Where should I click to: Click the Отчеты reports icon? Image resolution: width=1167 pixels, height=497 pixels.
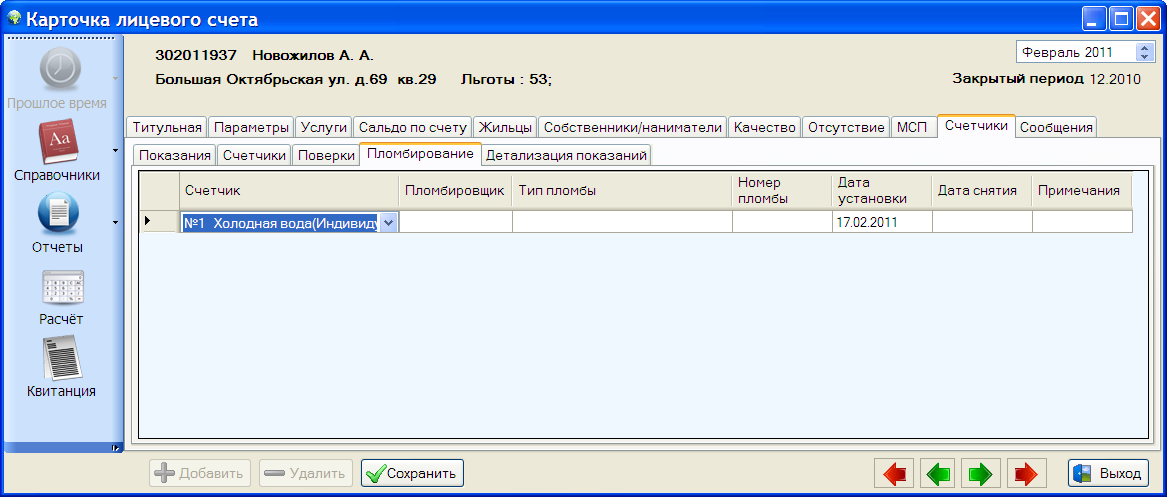tap(57, 214)
